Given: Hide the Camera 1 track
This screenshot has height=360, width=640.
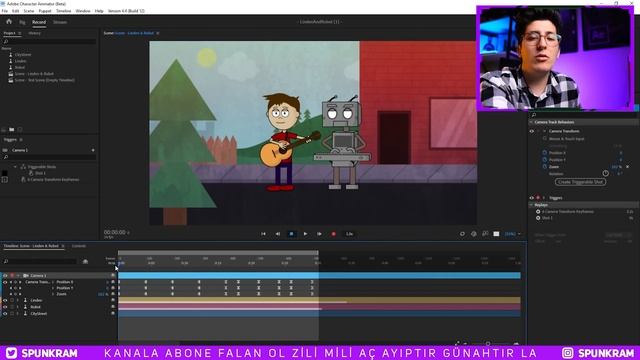Looking at the screenshot, I should tap(5, 276).
